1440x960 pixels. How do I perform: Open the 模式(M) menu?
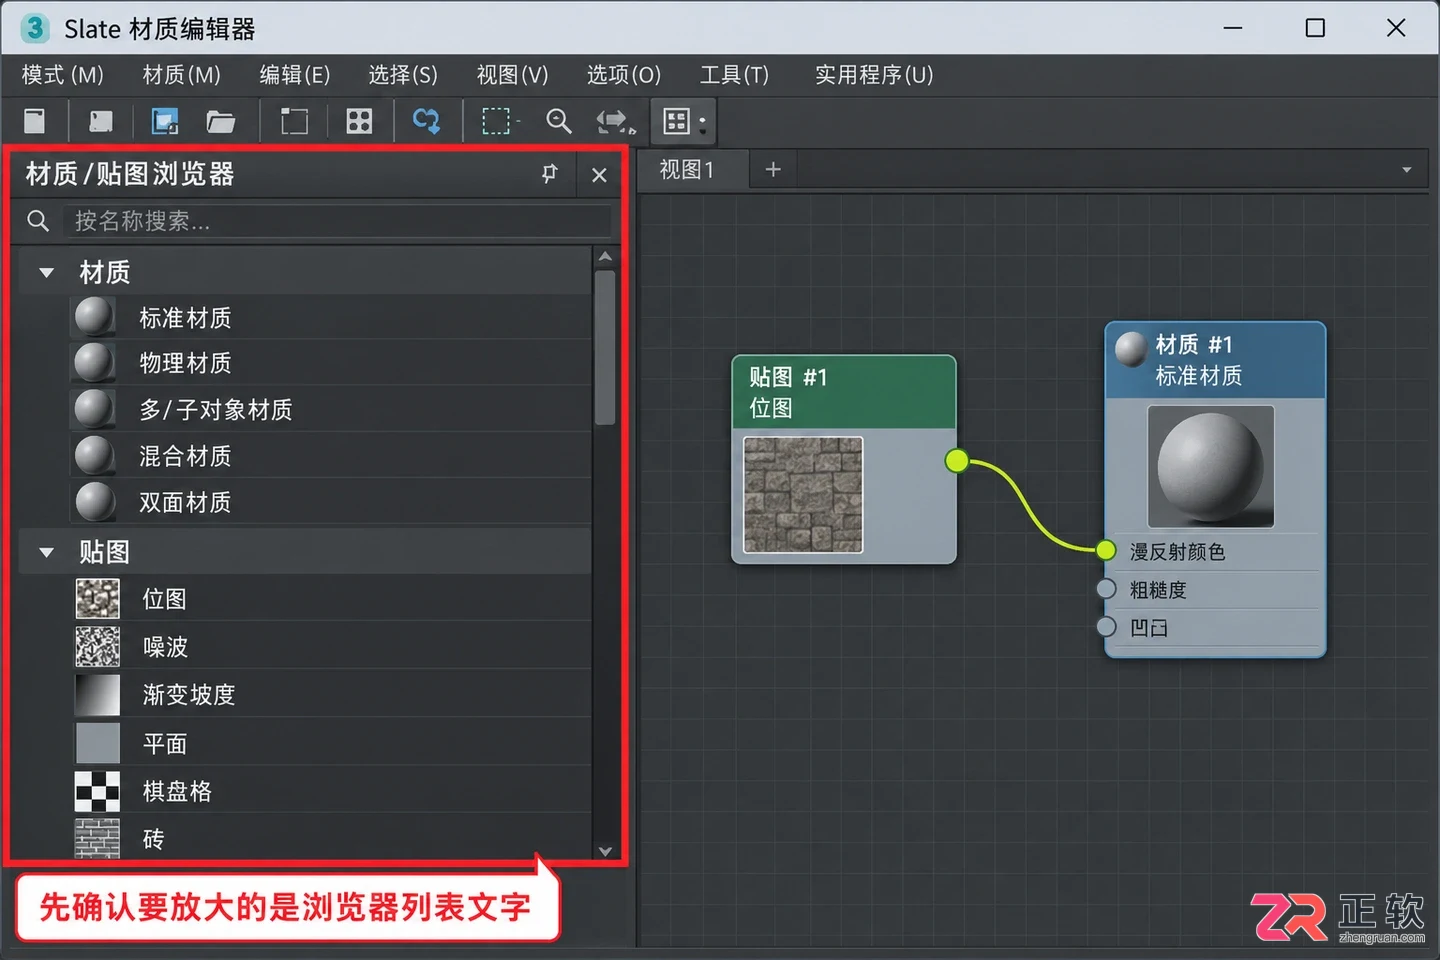pos(62,75)
